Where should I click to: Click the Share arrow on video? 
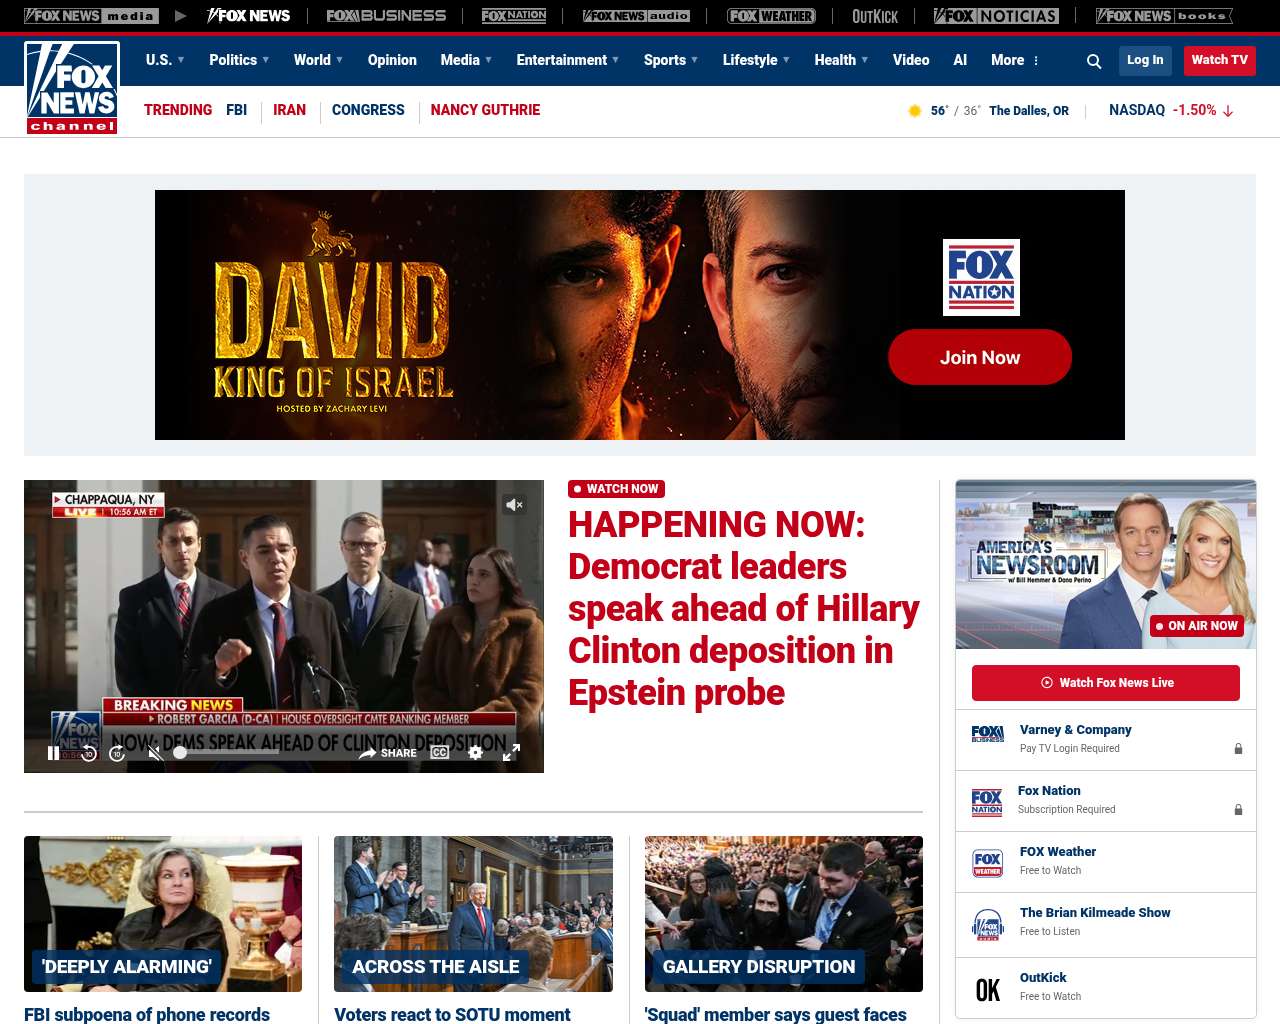coord(387,753)
